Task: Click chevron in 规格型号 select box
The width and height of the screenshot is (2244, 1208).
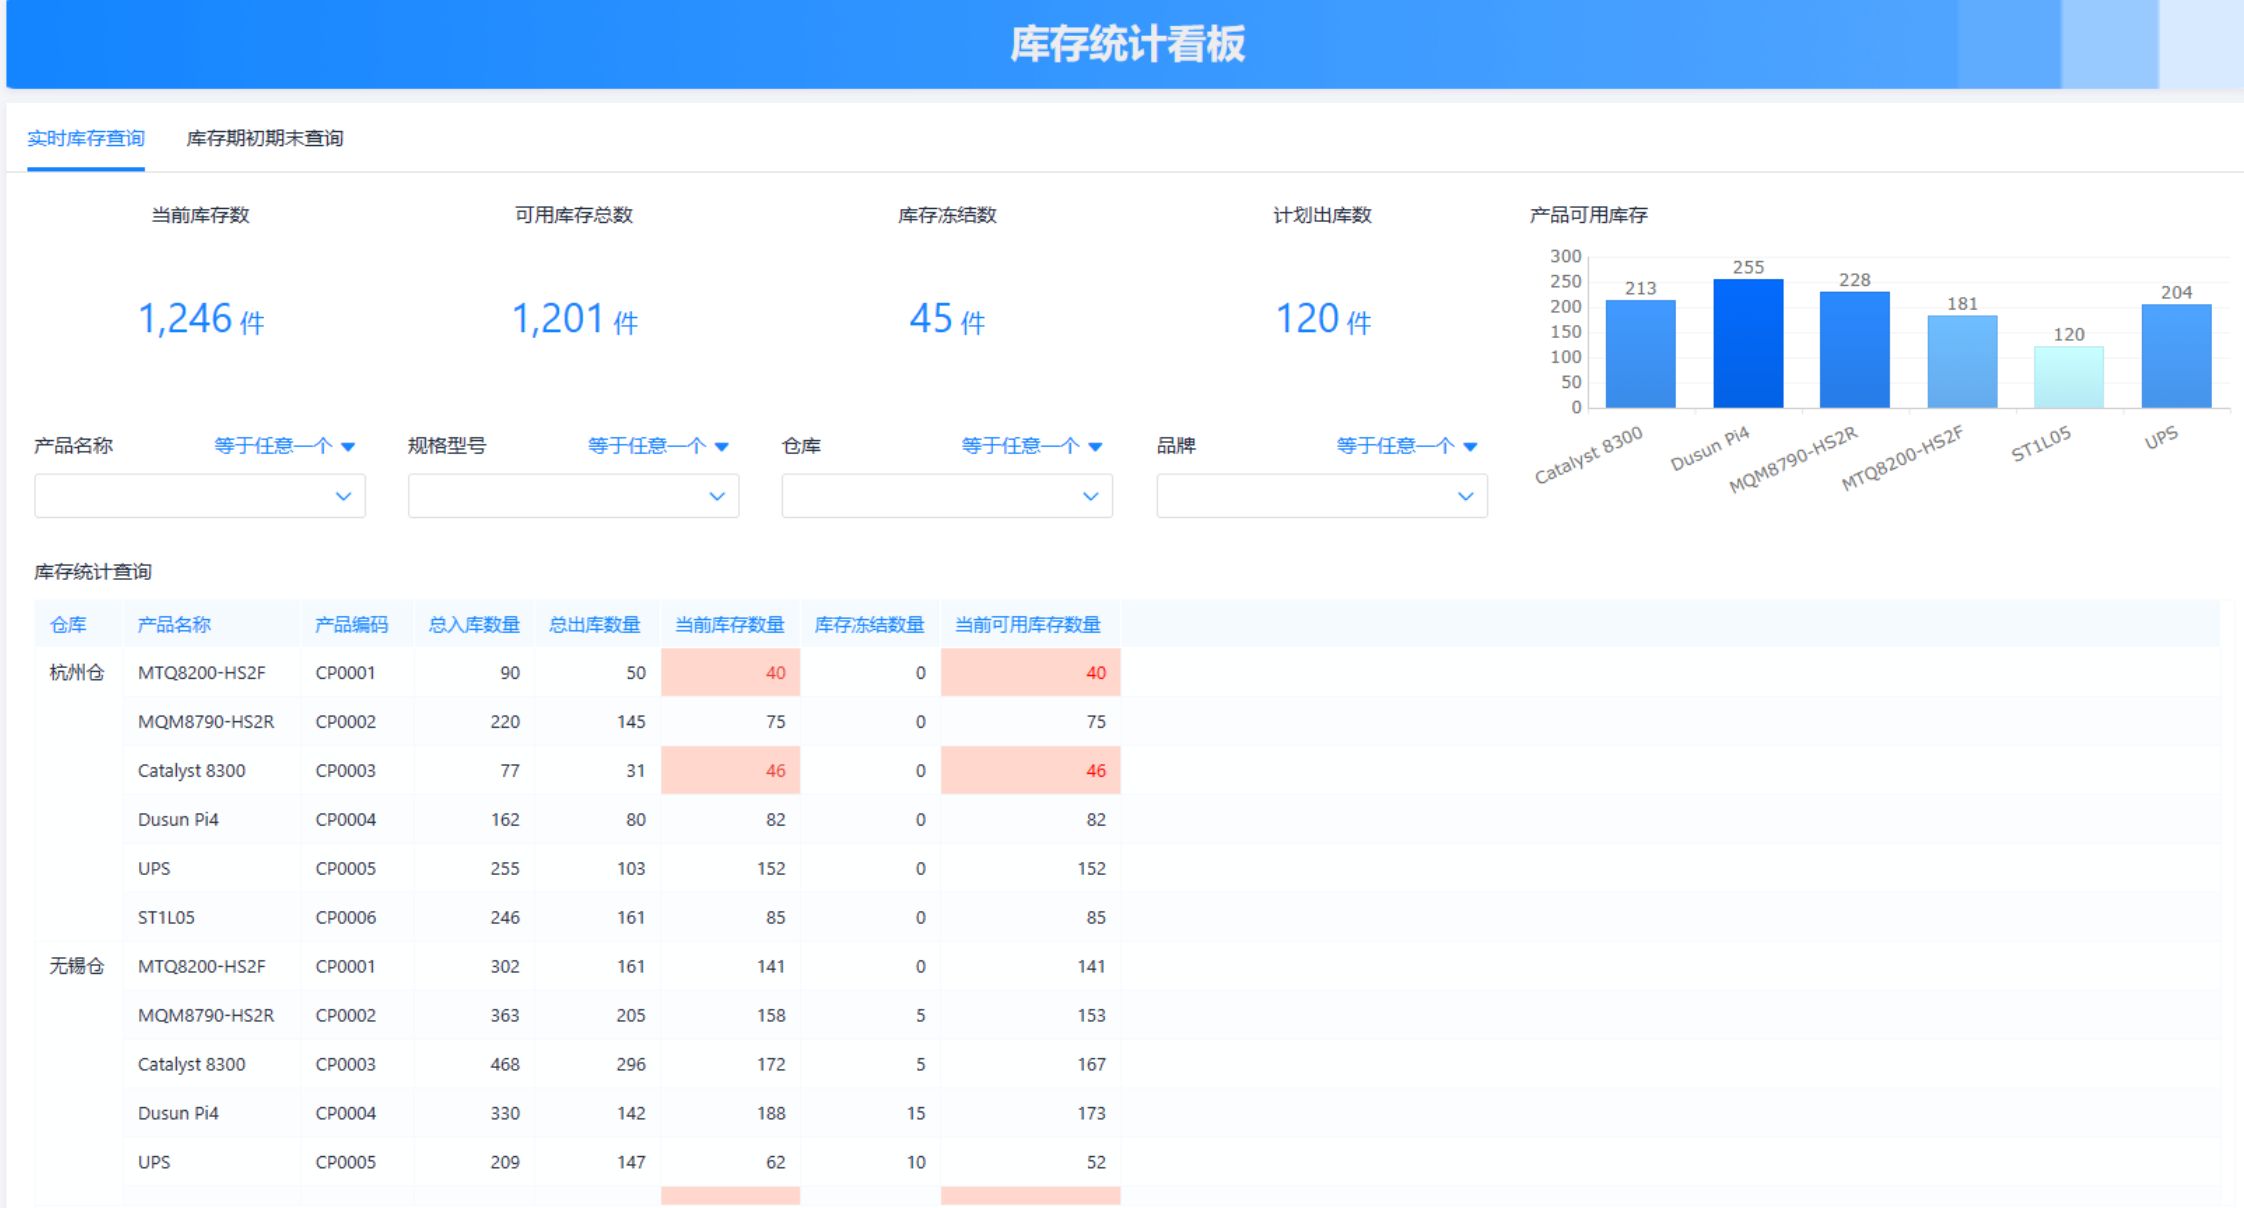Action: pos(717,496)
